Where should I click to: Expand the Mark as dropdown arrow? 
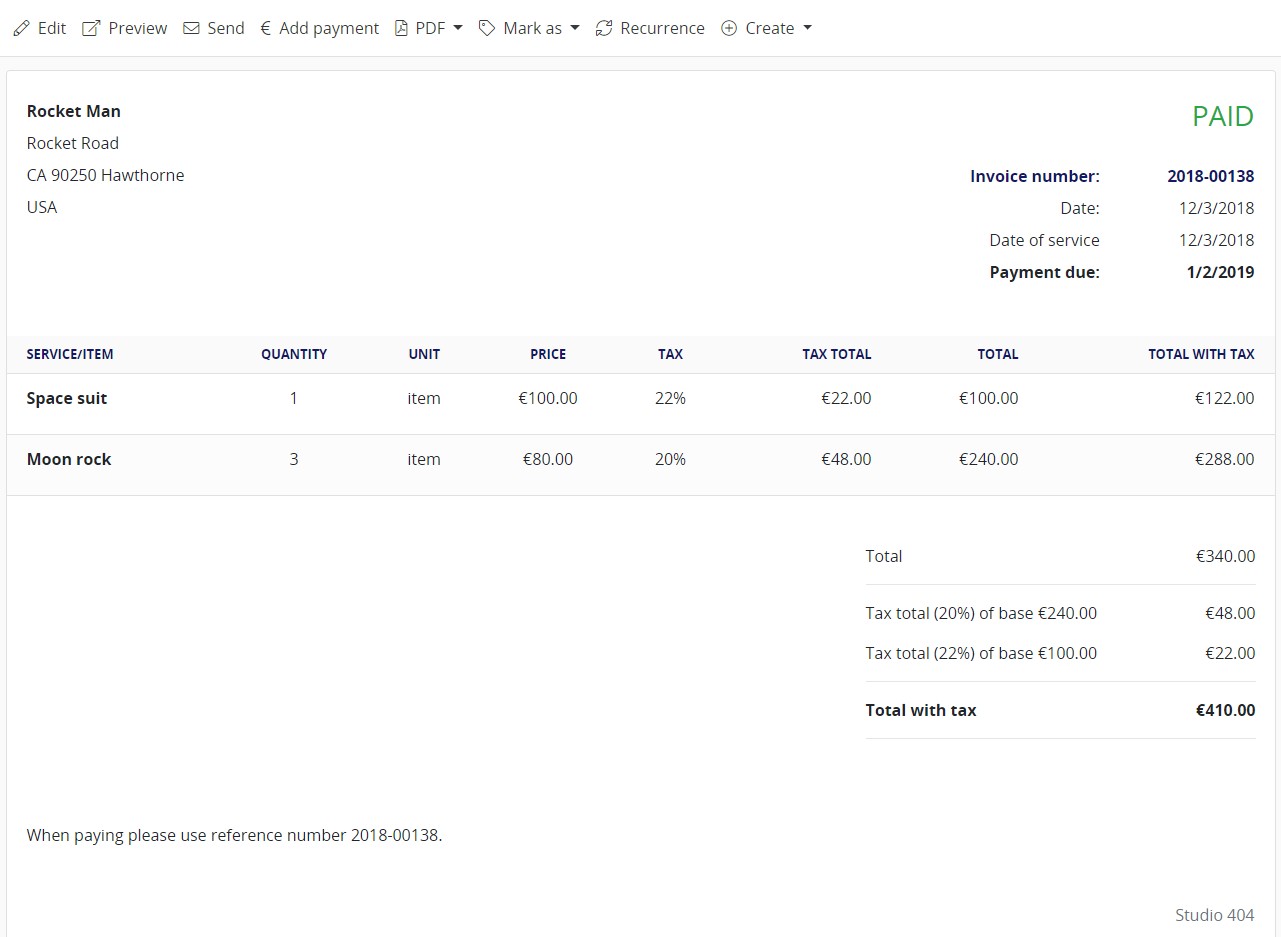tap(575, 28)
